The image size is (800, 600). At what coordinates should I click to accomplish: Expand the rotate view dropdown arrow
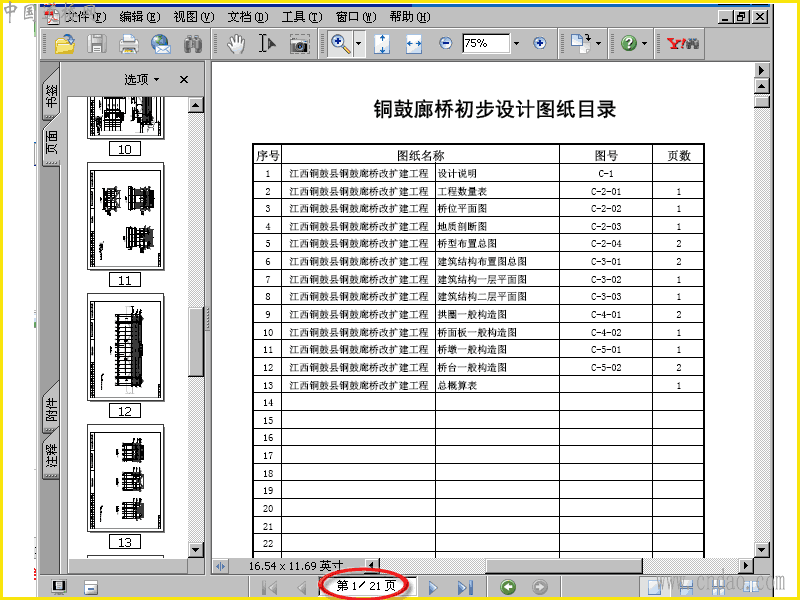[598, 44]
